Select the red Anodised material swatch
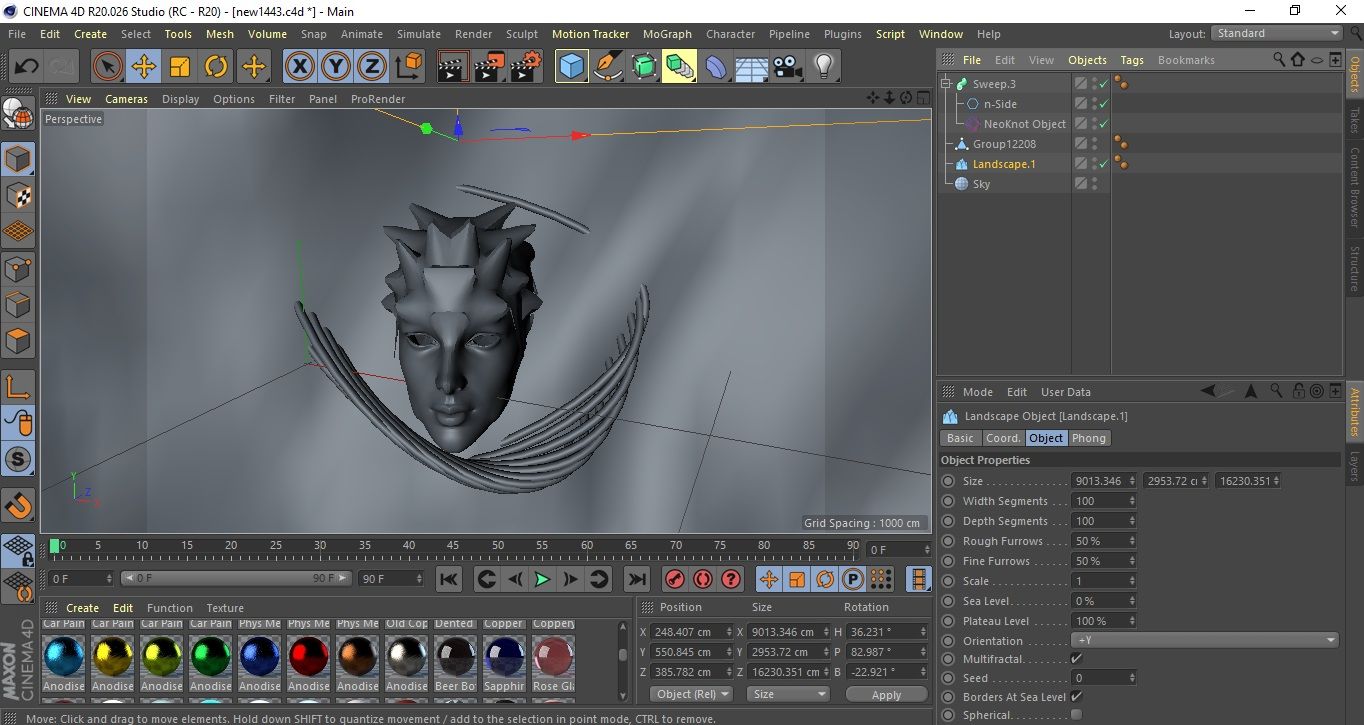1364x725 pixels. click(x=308, y=657)
